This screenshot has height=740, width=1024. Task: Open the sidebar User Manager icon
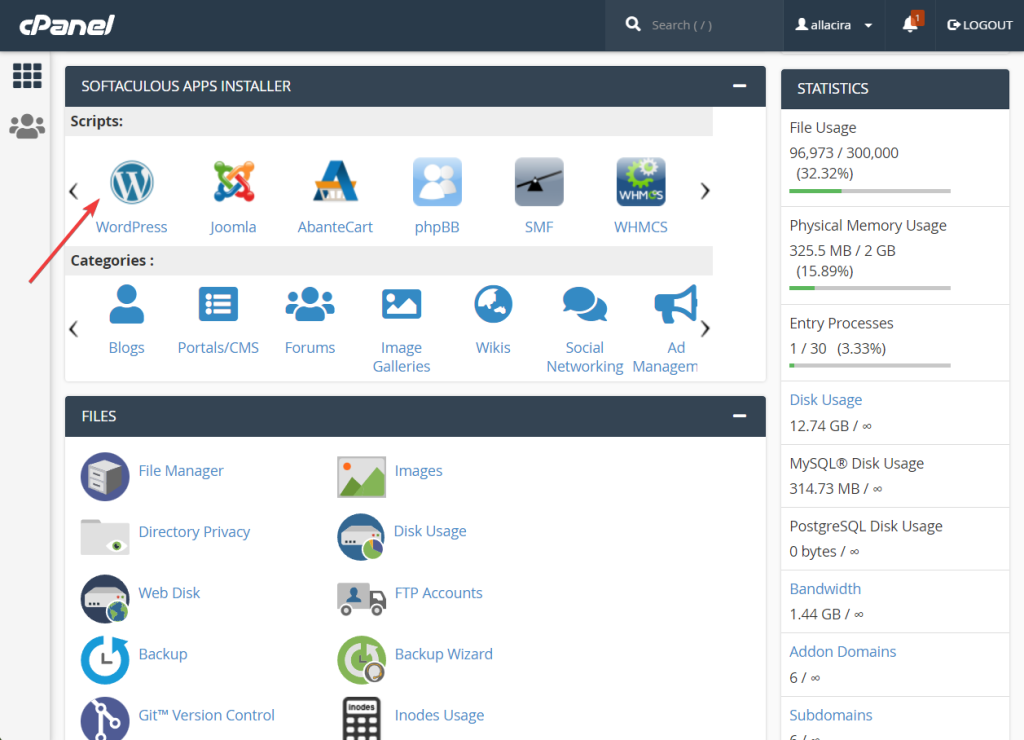(x=27, y=126)
